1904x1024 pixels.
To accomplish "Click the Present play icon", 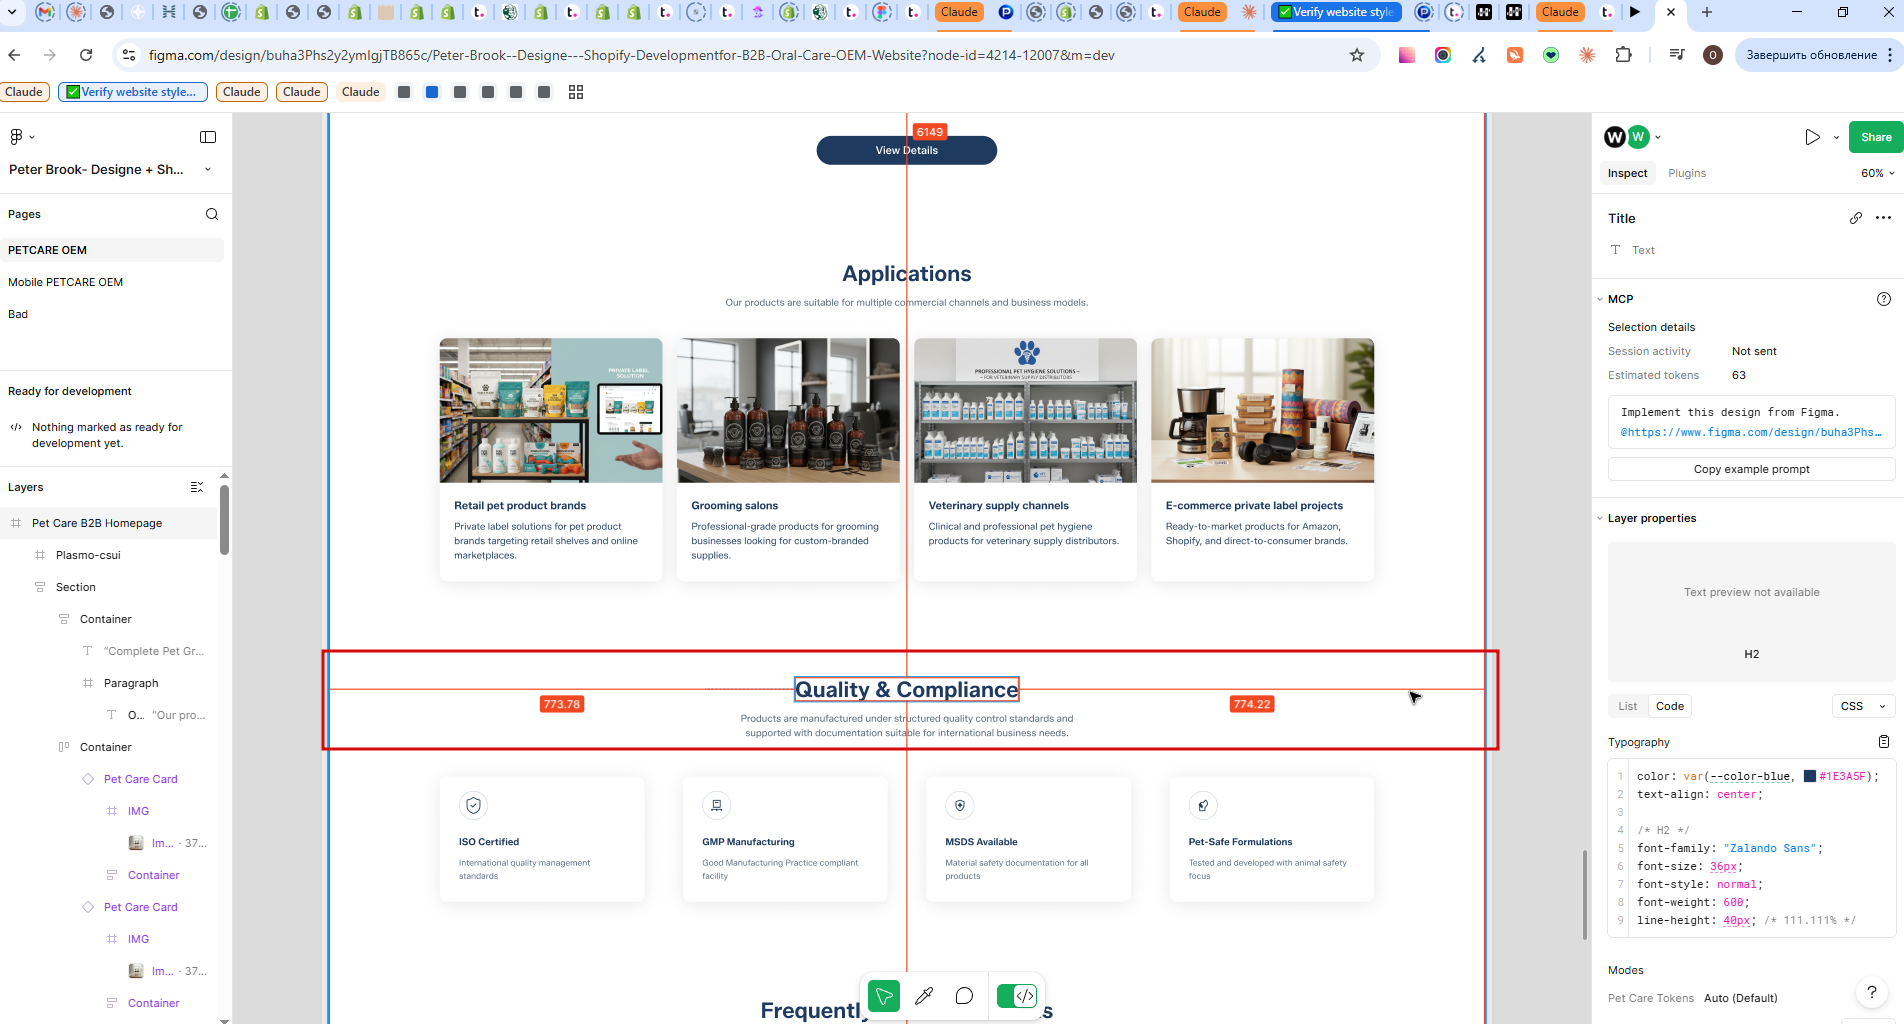I will [1812, 137].
